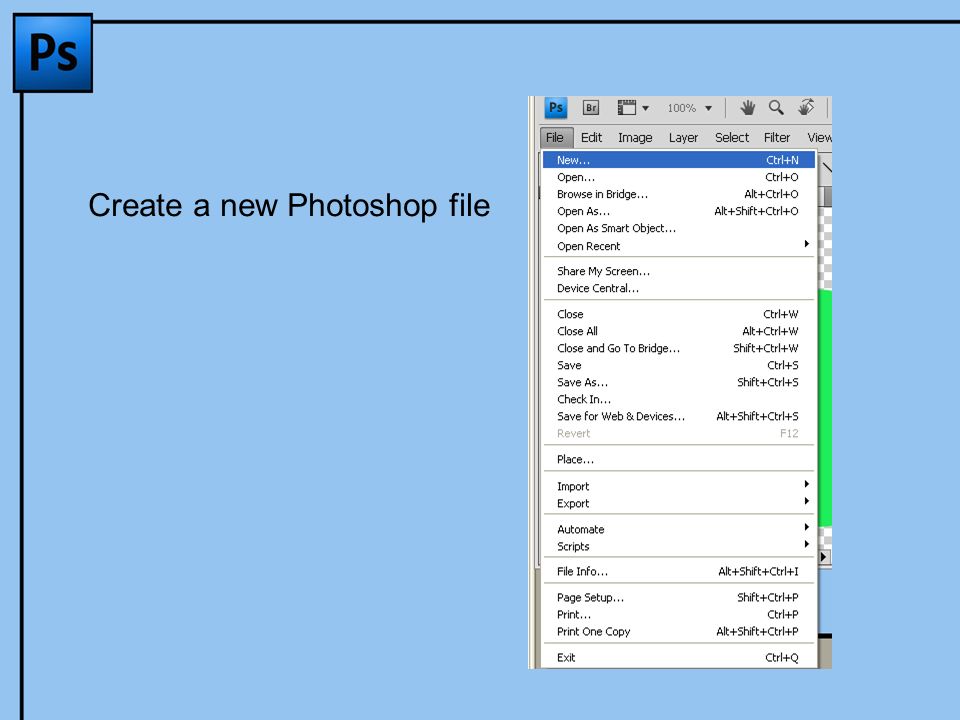Open the File menu
Image resolution: width=960 pixels, height=720 pixels.
pyautogui.click(x=555, y=137)
